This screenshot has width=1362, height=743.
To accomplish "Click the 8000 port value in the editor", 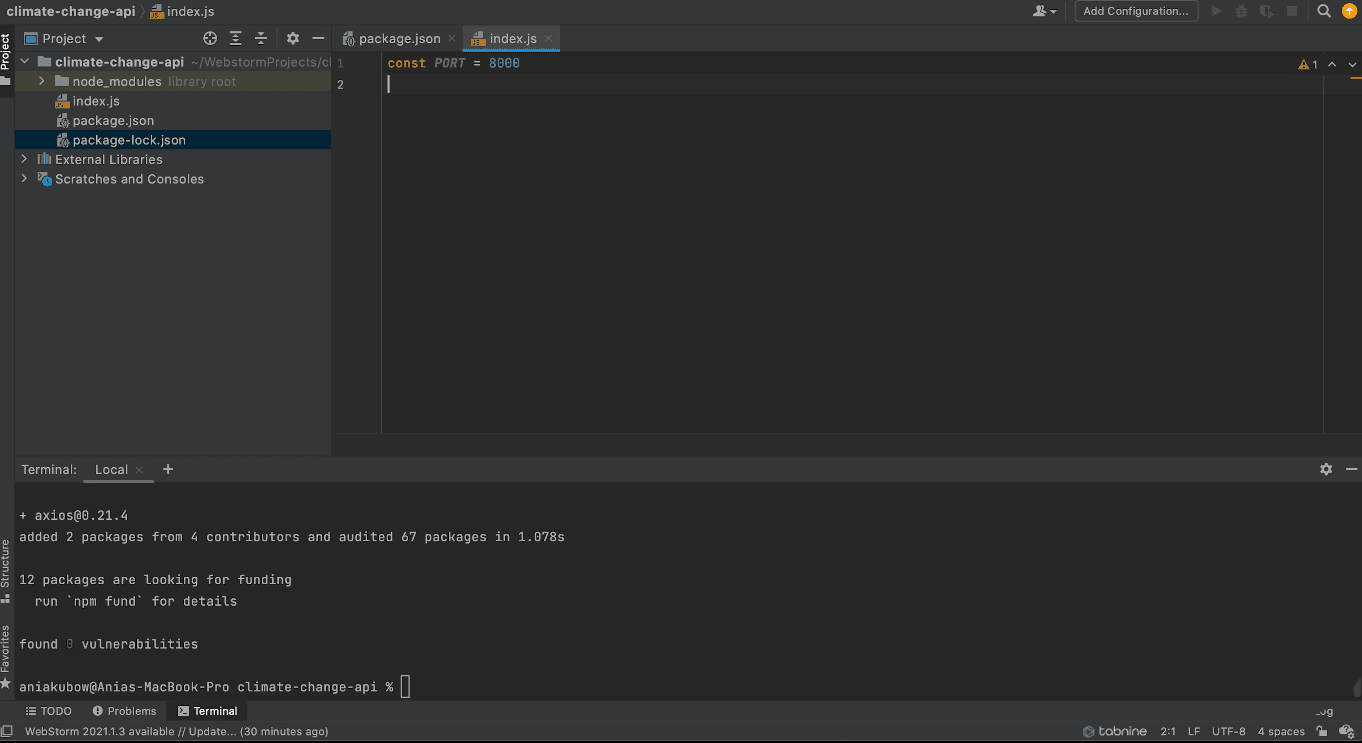I will click(x=504, y=63).
